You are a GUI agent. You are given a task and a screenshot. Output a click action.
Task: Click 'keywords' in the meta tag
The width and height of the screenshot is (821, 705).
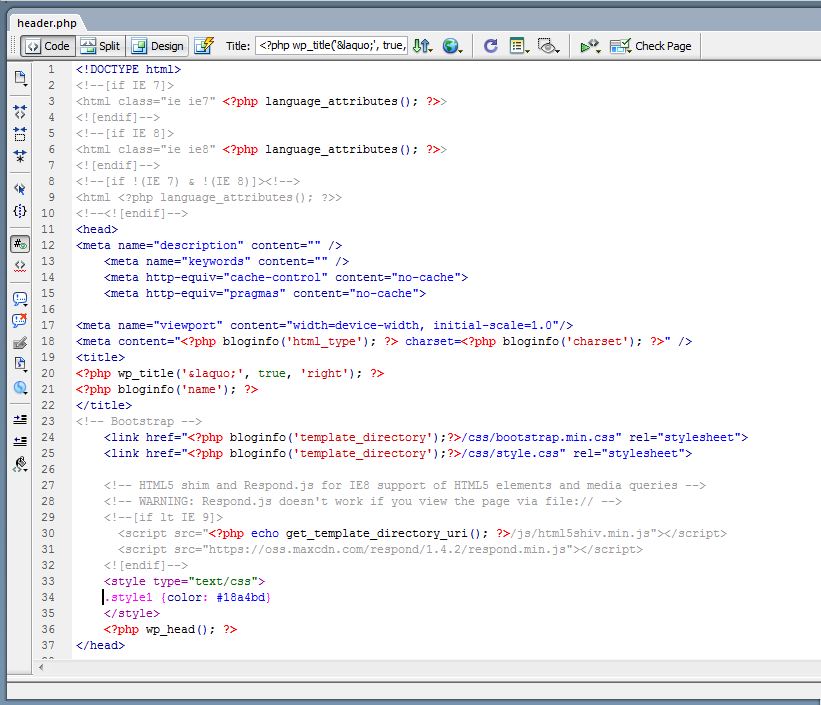point(216,261)
